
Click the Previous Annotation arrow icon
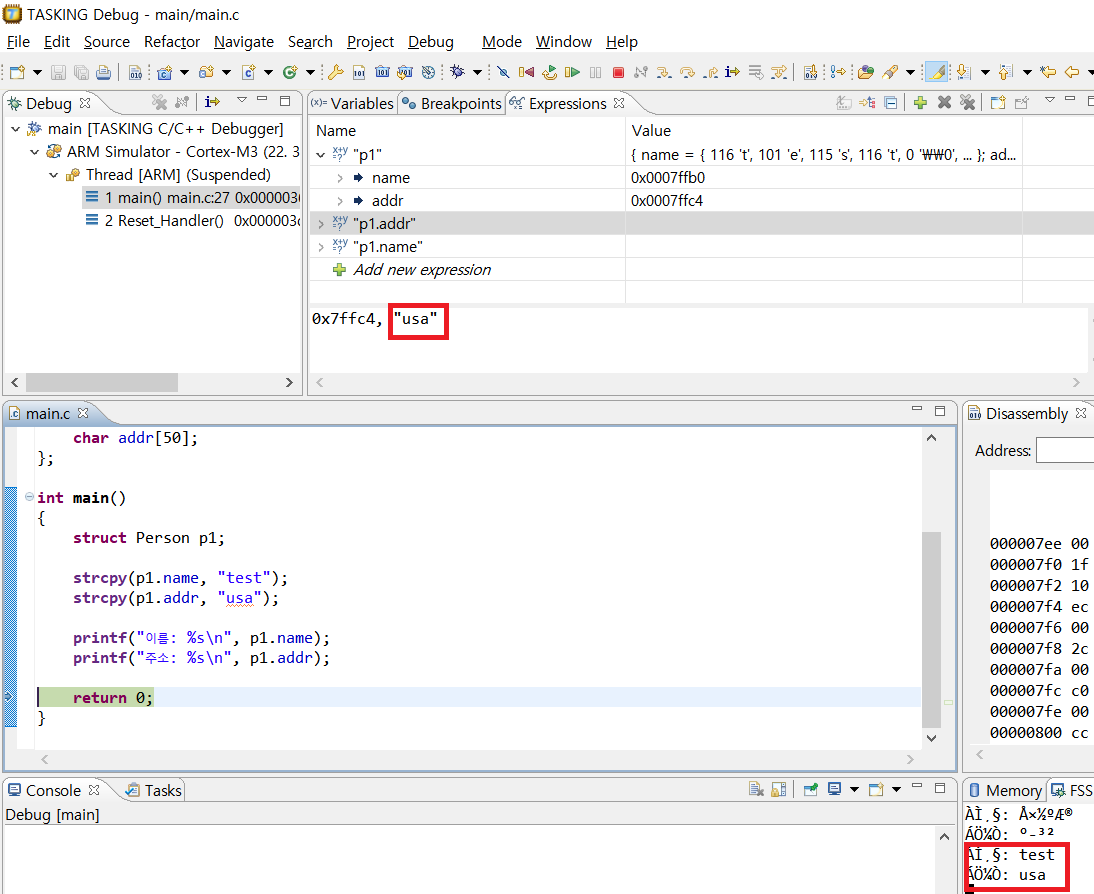pos(1005,72)
